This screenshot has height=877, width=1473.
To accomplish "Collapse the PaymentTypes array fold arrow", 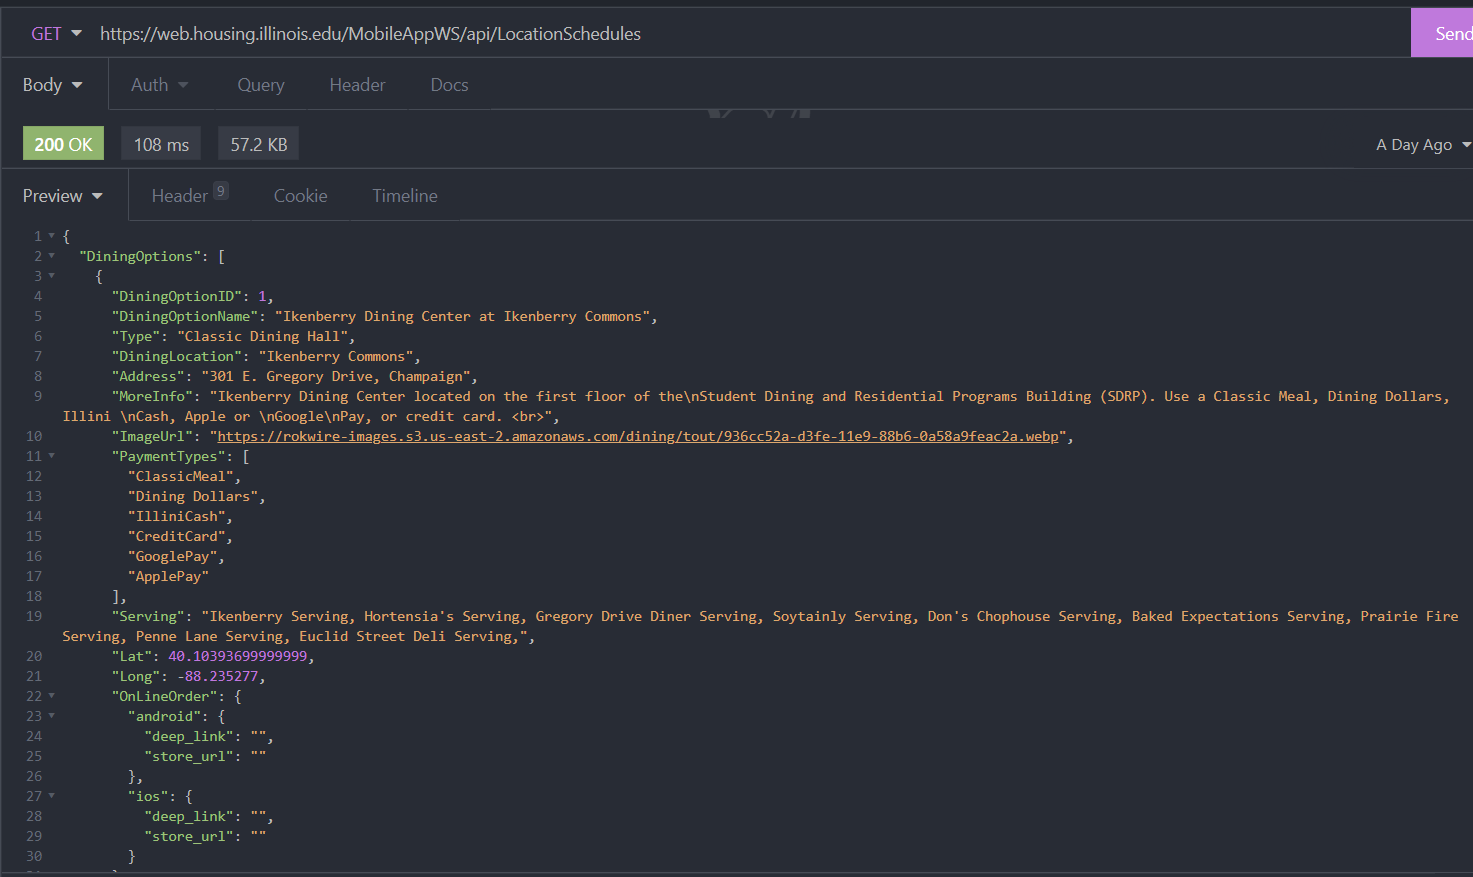I will 51,456.
